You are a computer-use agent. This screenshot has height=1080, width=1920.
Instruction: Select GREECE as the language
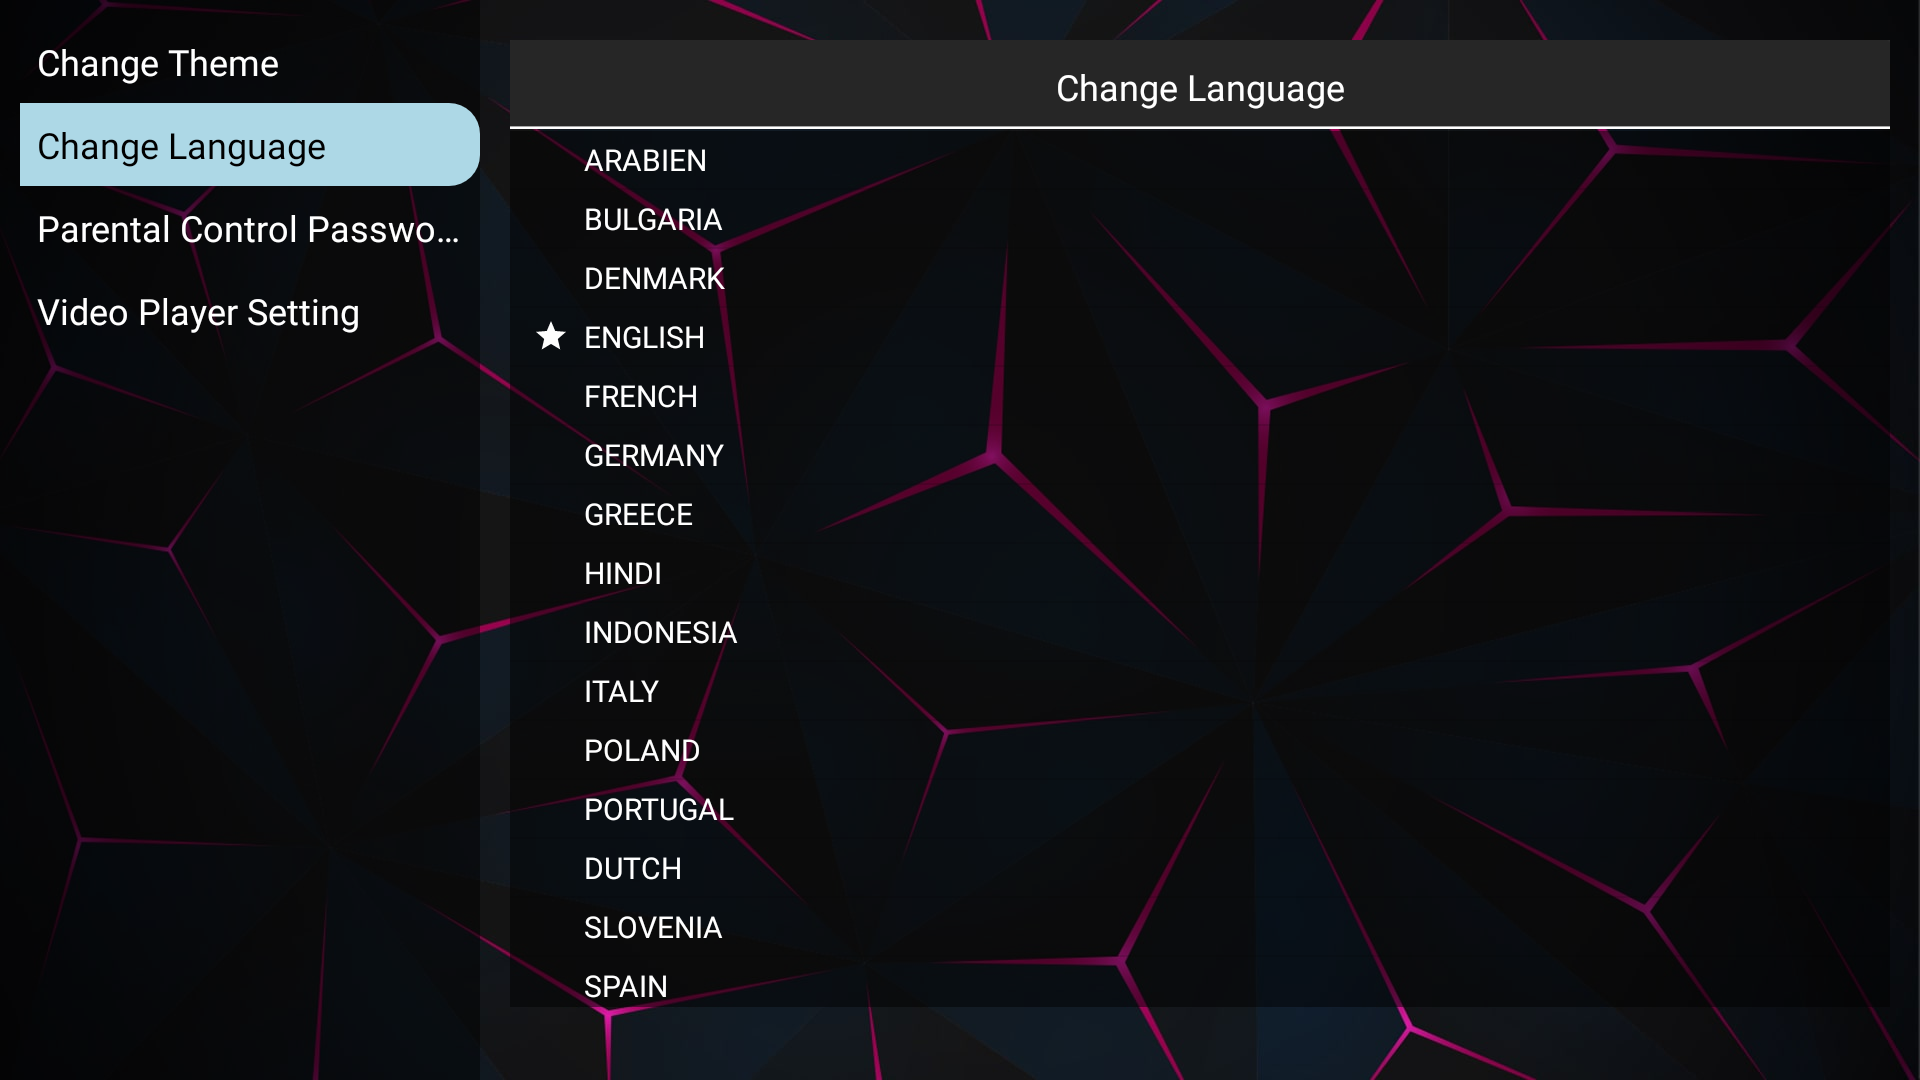click(638, 515)
